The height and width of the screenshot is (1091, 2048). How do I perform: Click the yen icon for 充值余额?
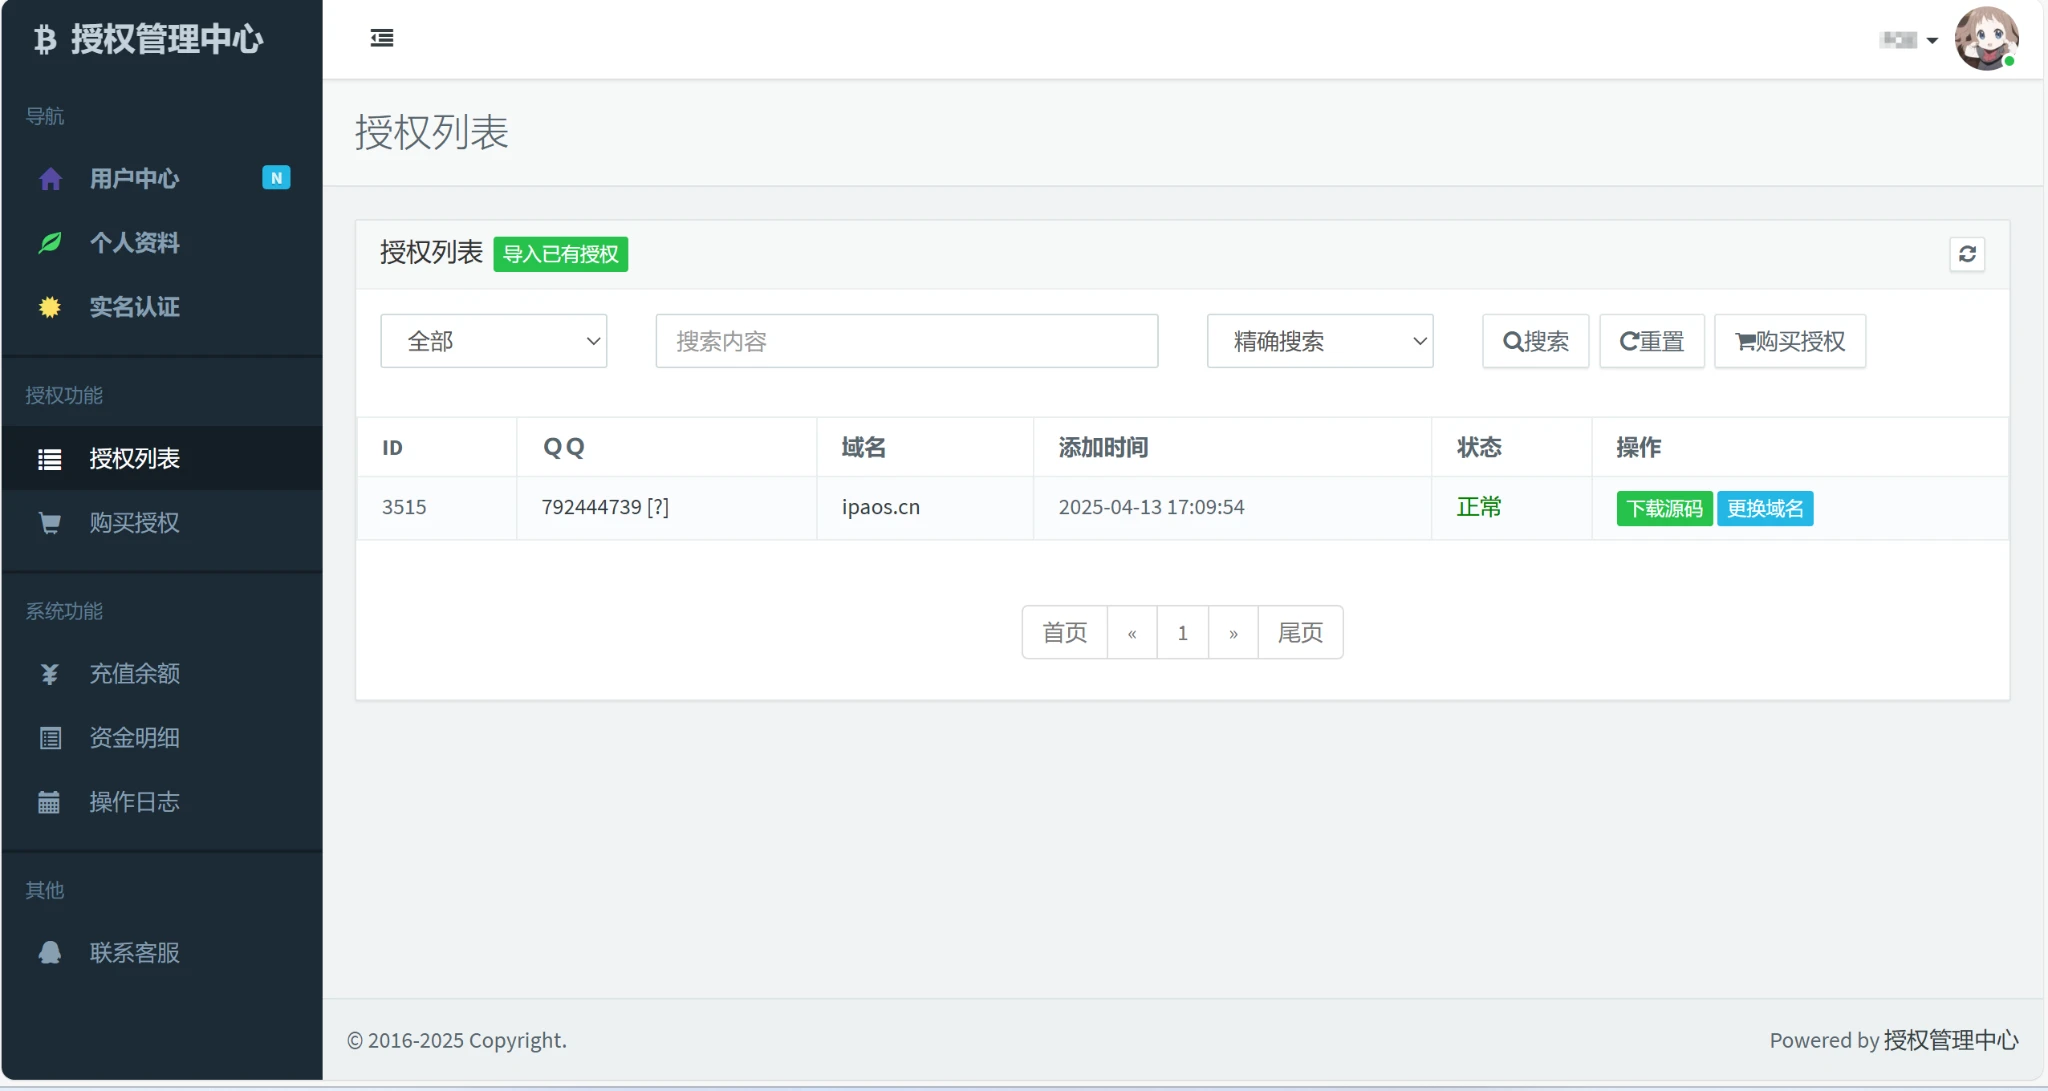click(50, 674)
